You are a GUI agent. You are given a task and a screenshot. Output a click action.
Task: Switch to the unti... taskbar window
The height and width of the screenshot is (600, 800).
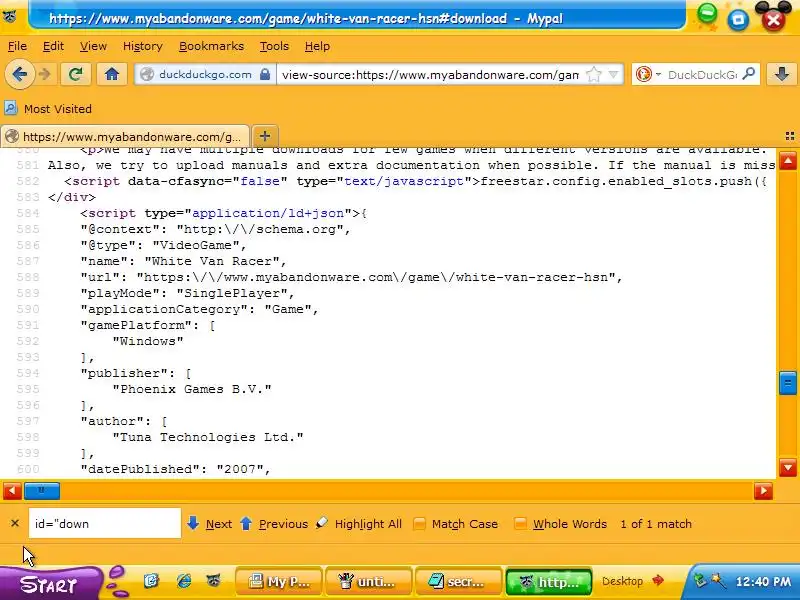pos(368,582)
